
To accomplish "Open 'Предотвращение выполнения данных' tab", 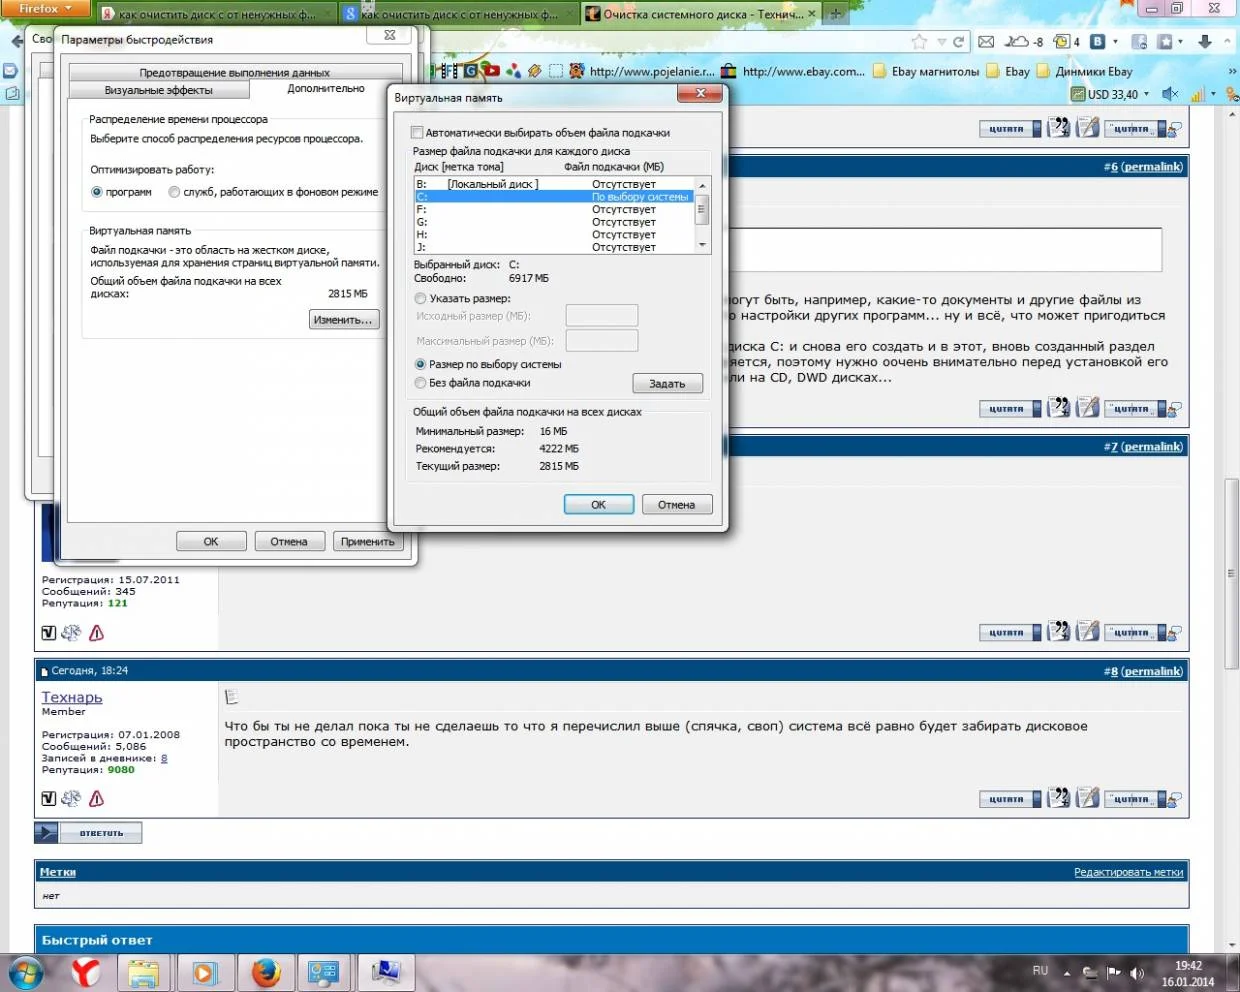I will [235, 72].
